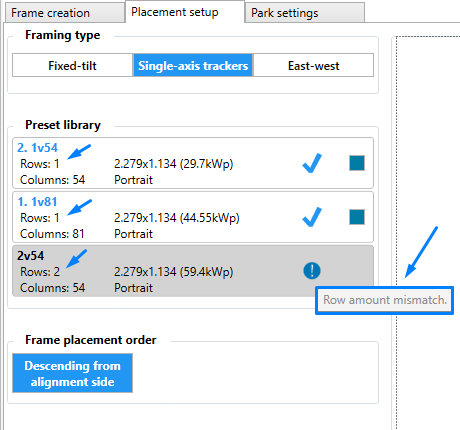Toggle Descending from alignment side button
The height and width of the screenshot is (430, 460).
pos(72,373)
